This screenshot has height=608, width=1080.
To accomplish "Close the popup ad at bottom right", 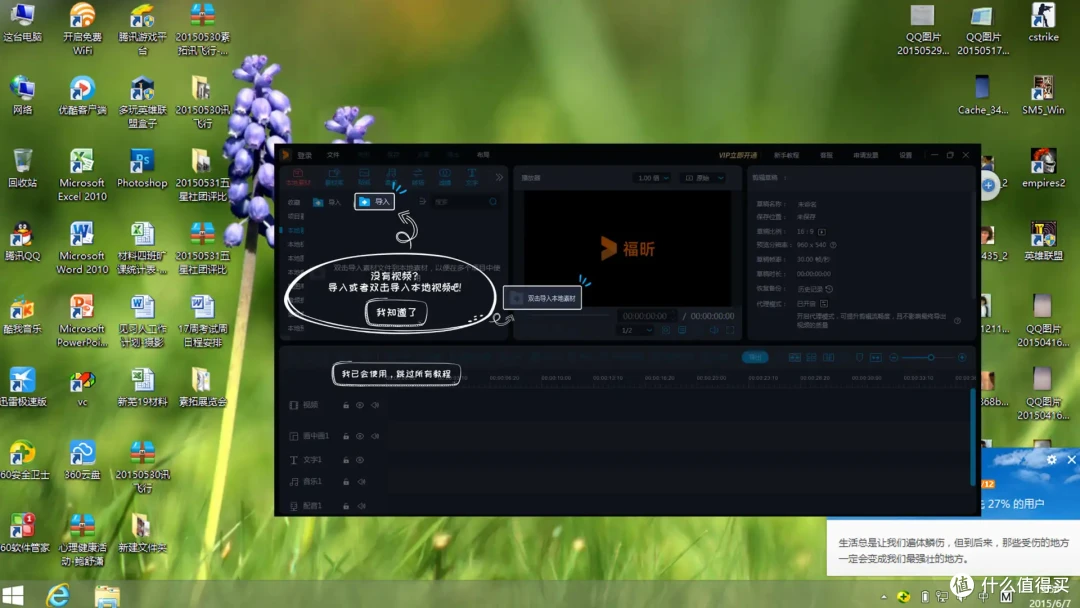I will [x=1071, y=459].
